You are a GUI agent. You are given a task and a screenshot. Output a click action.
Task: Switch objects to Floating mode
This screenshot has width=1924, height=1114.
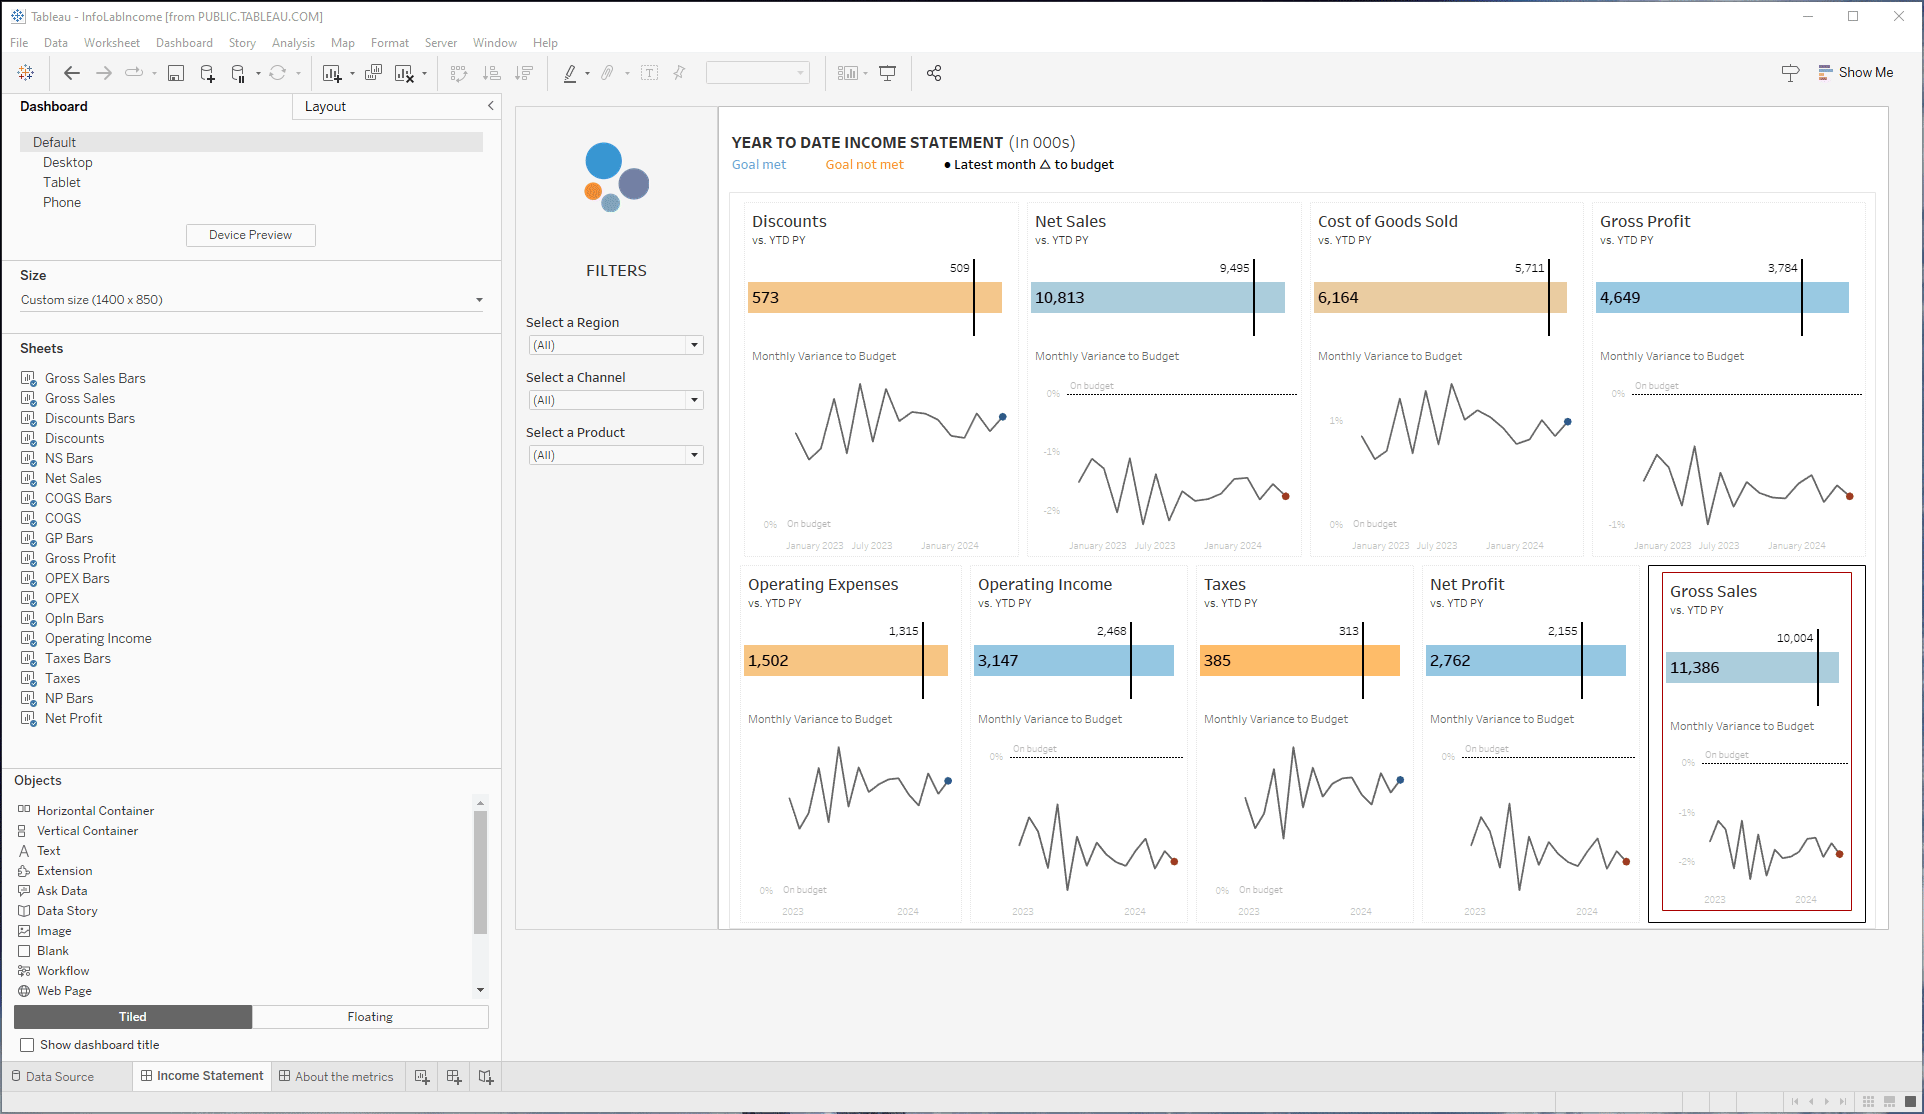[x=370, y=1017]
